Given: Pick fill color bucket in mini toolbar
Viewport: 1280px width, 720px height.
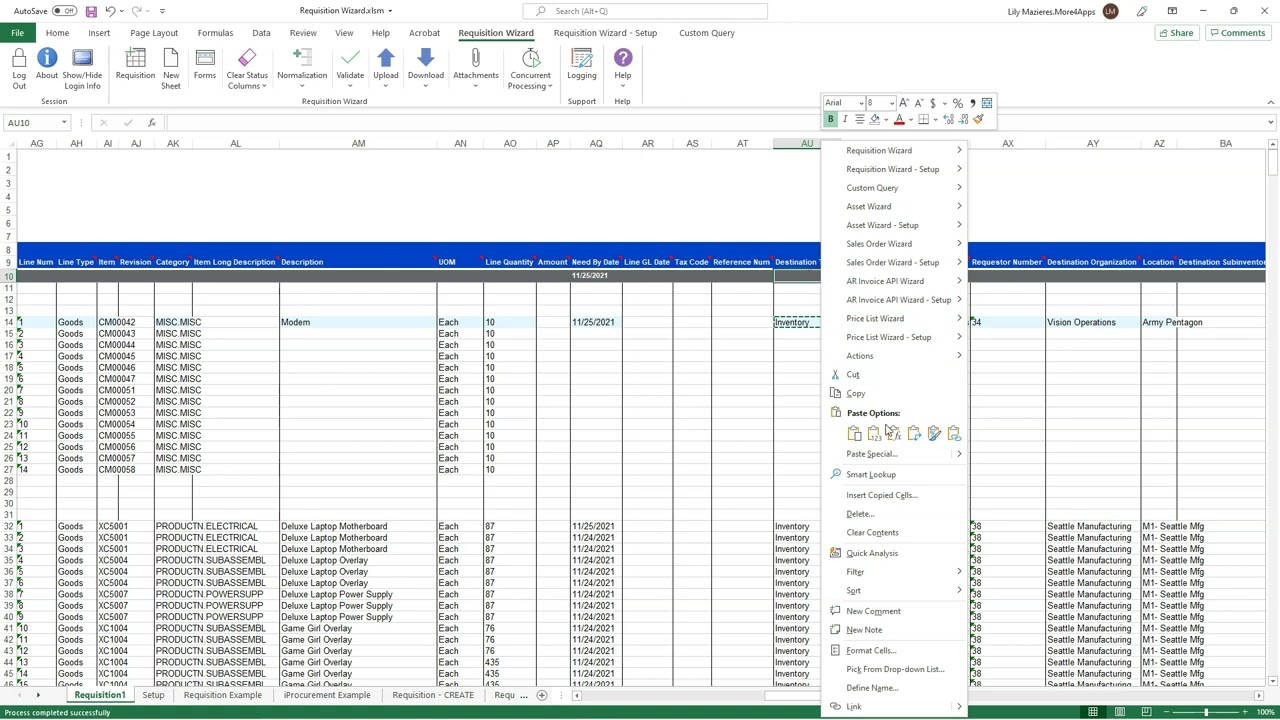Looking at the screenshot, I should (x=875, y=120).
